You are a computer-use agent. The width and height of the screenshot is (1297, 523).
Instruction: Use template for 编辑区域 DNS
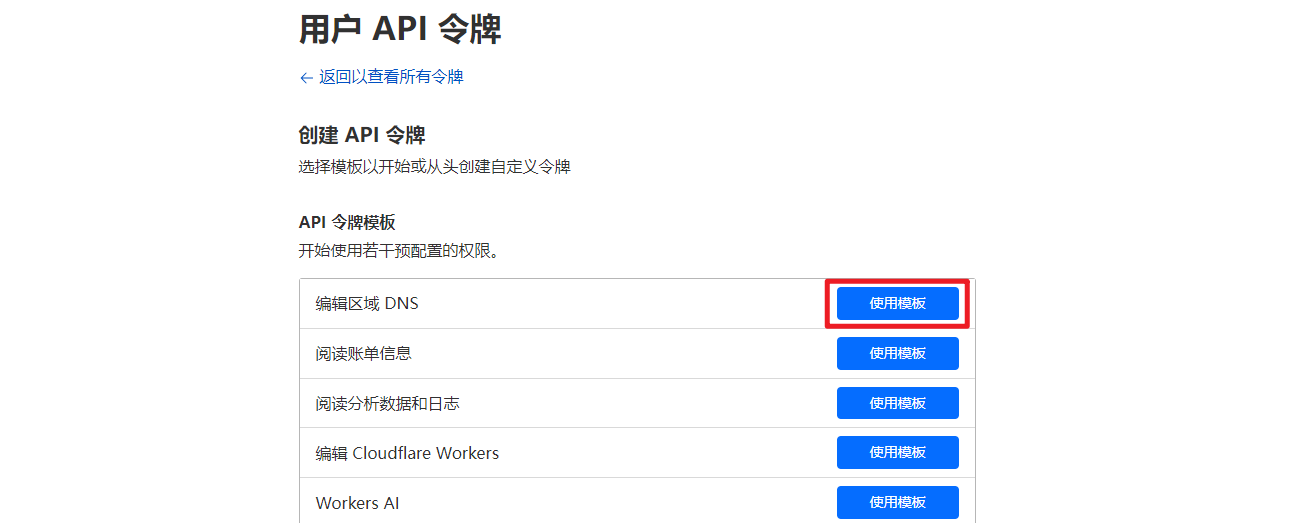point(897,304)
